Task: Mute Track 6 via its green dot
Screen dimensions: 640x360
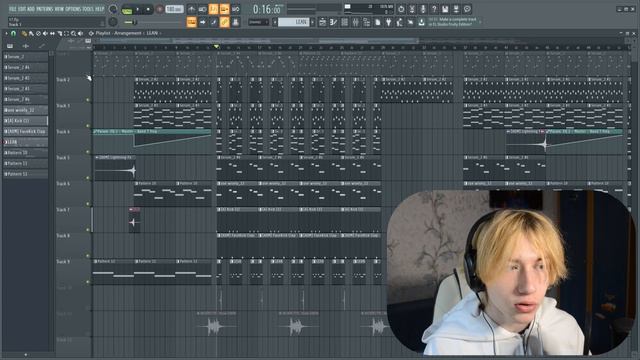Action: [x=88, y=204]
